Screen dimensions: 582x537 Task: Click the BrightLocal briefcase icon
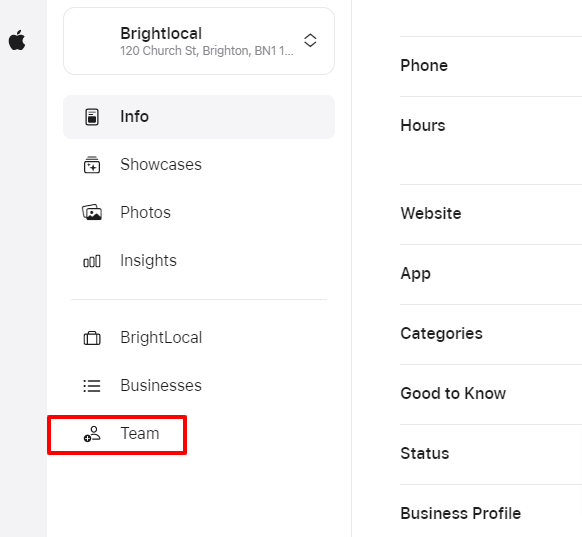click(92, 338)
